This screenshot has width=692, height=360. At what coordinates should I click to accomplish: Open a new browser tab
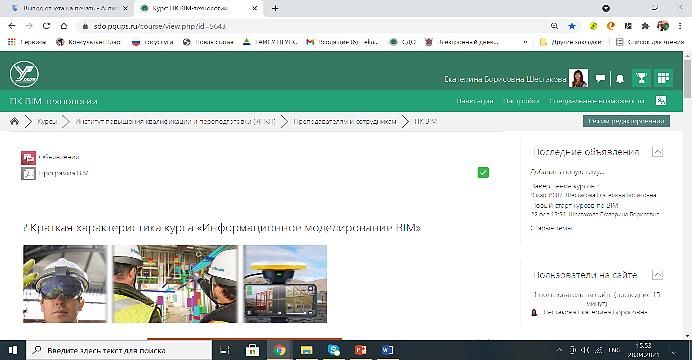pyautogui.click(x=275, y=8)
